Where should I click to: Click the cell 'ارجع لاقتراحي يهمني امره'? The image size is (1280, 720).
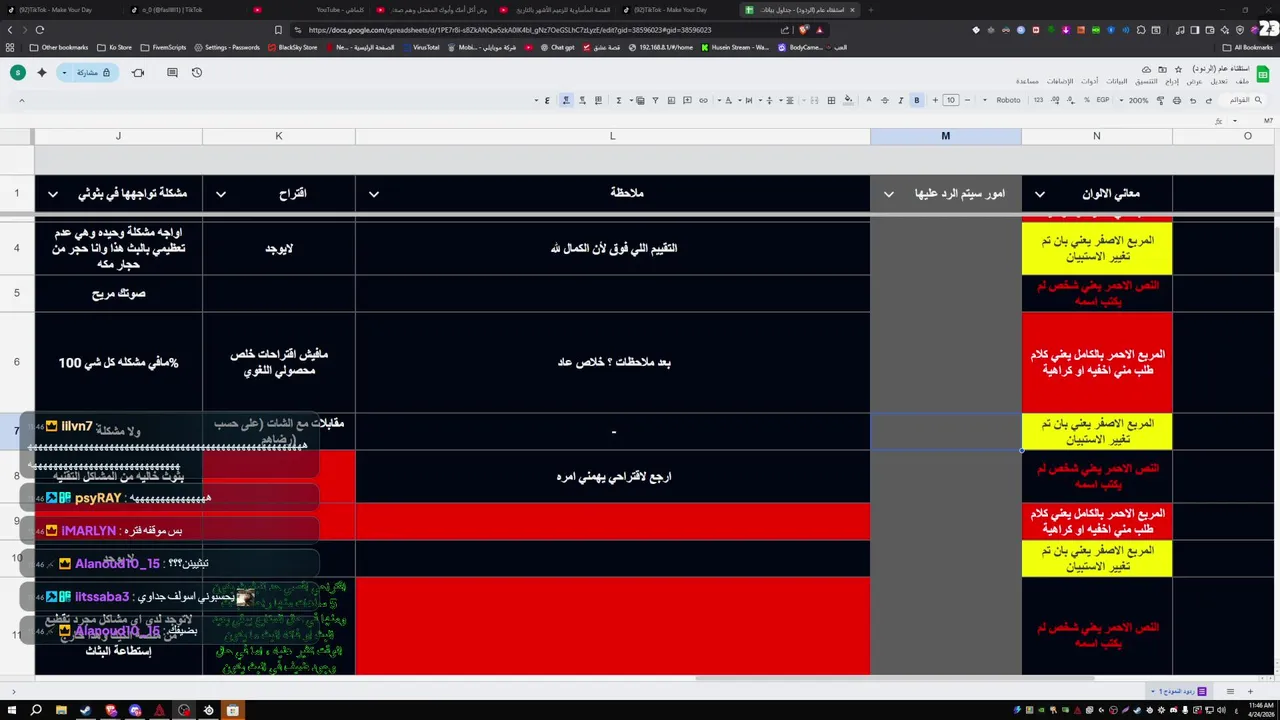[x=613, y=476]
